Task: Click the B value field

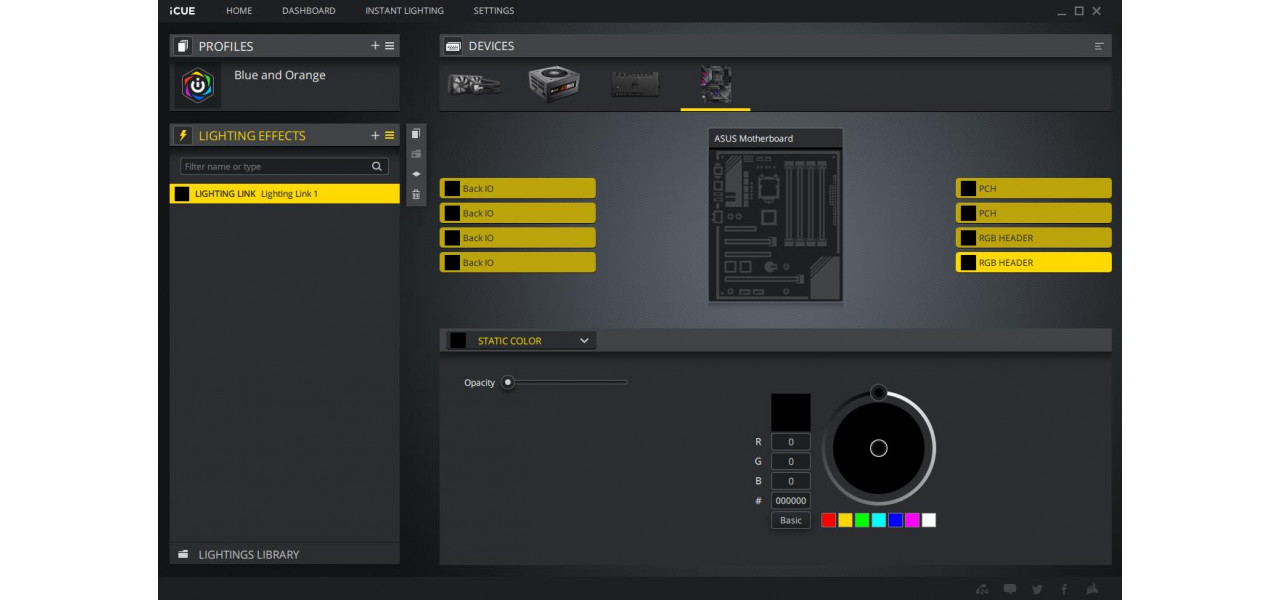Action: pyautogui.click(x=791, y=481)
